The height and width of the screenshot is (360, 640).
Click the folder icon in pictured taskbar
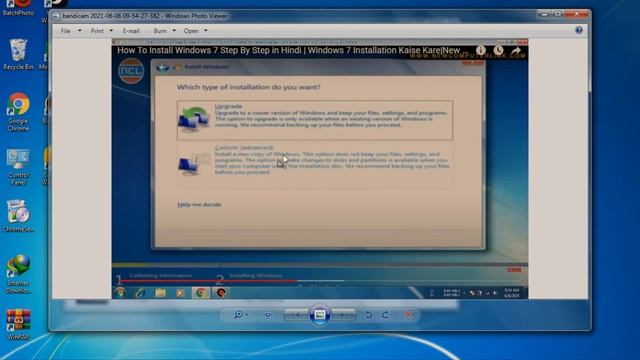coord(160,293)
